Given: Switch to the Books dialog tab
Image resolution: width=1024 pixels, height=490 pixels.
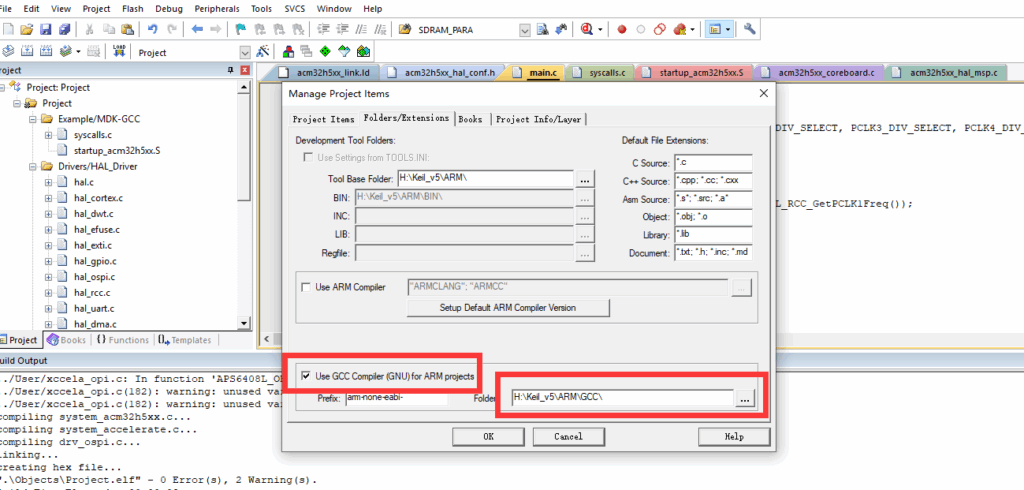Looking at the screenshot, I should (470, 120).
